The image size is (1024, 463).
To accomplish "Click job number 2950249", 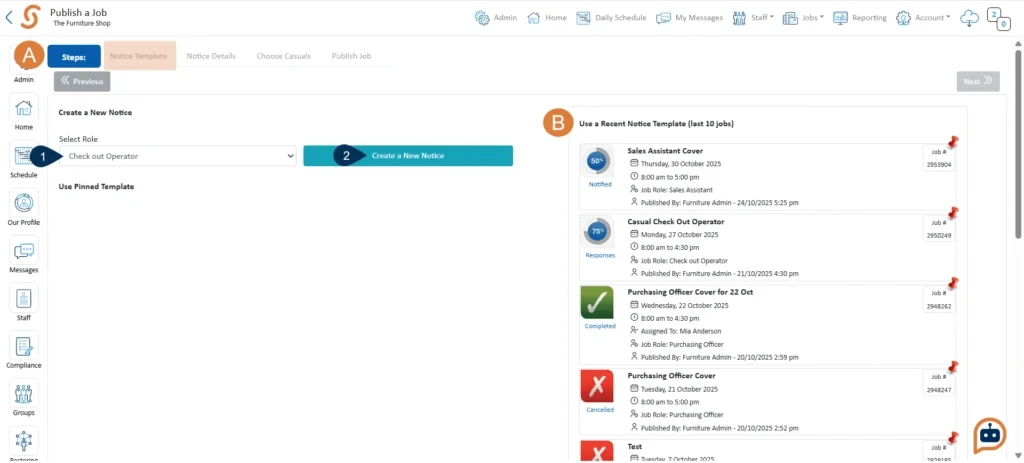I will pos(939,236).
